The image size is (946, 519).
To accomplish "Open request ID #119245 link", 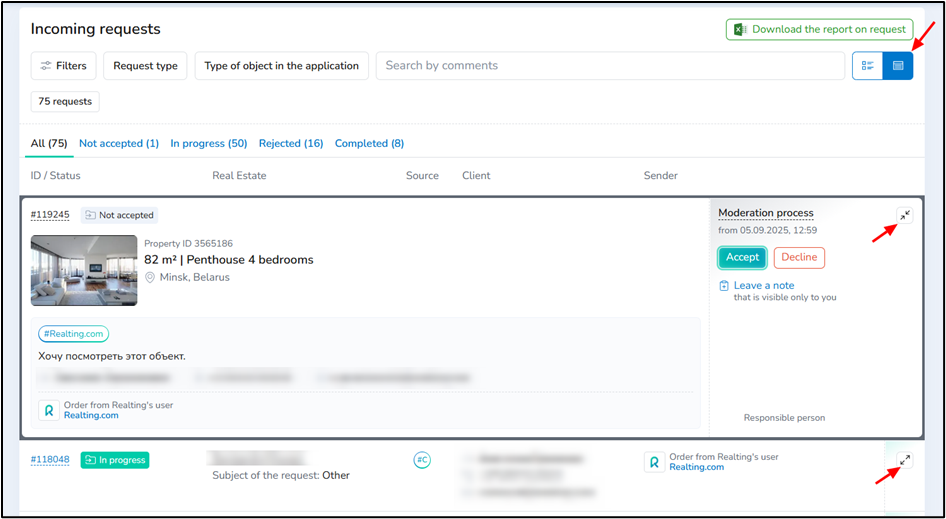I will click(50, 215).
